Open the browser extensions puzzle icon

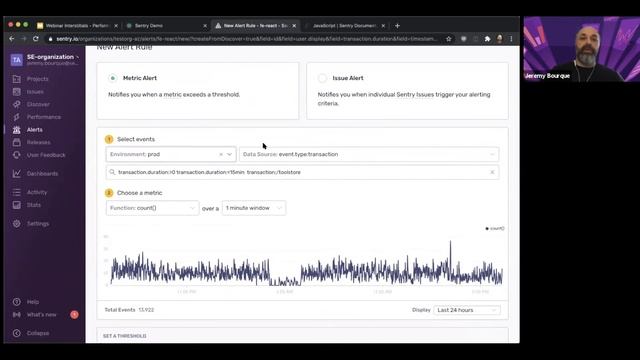[487, 39]
